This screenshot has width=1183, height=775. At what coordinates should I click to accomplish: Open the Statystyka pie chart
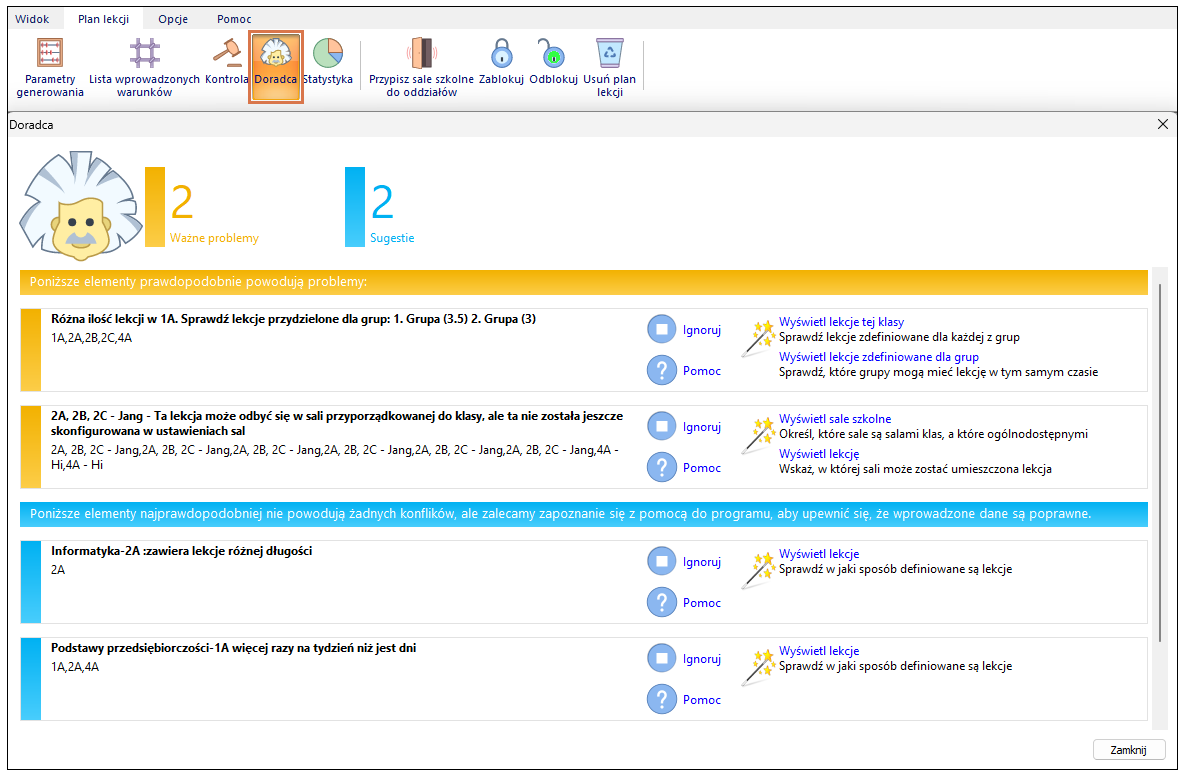327,62
